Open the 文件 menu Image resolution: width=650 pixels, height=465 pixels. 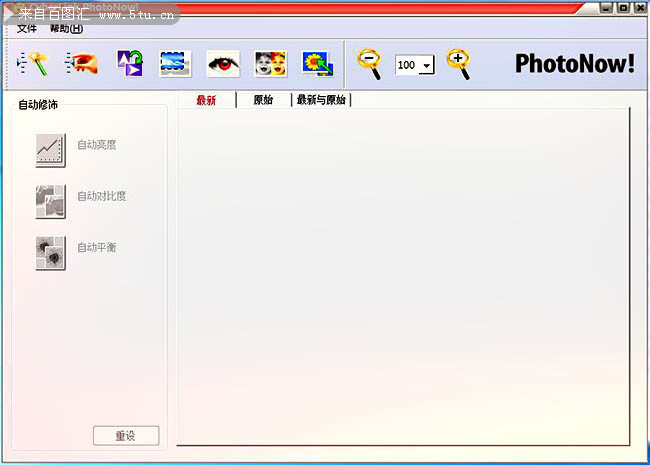[27, 29]
